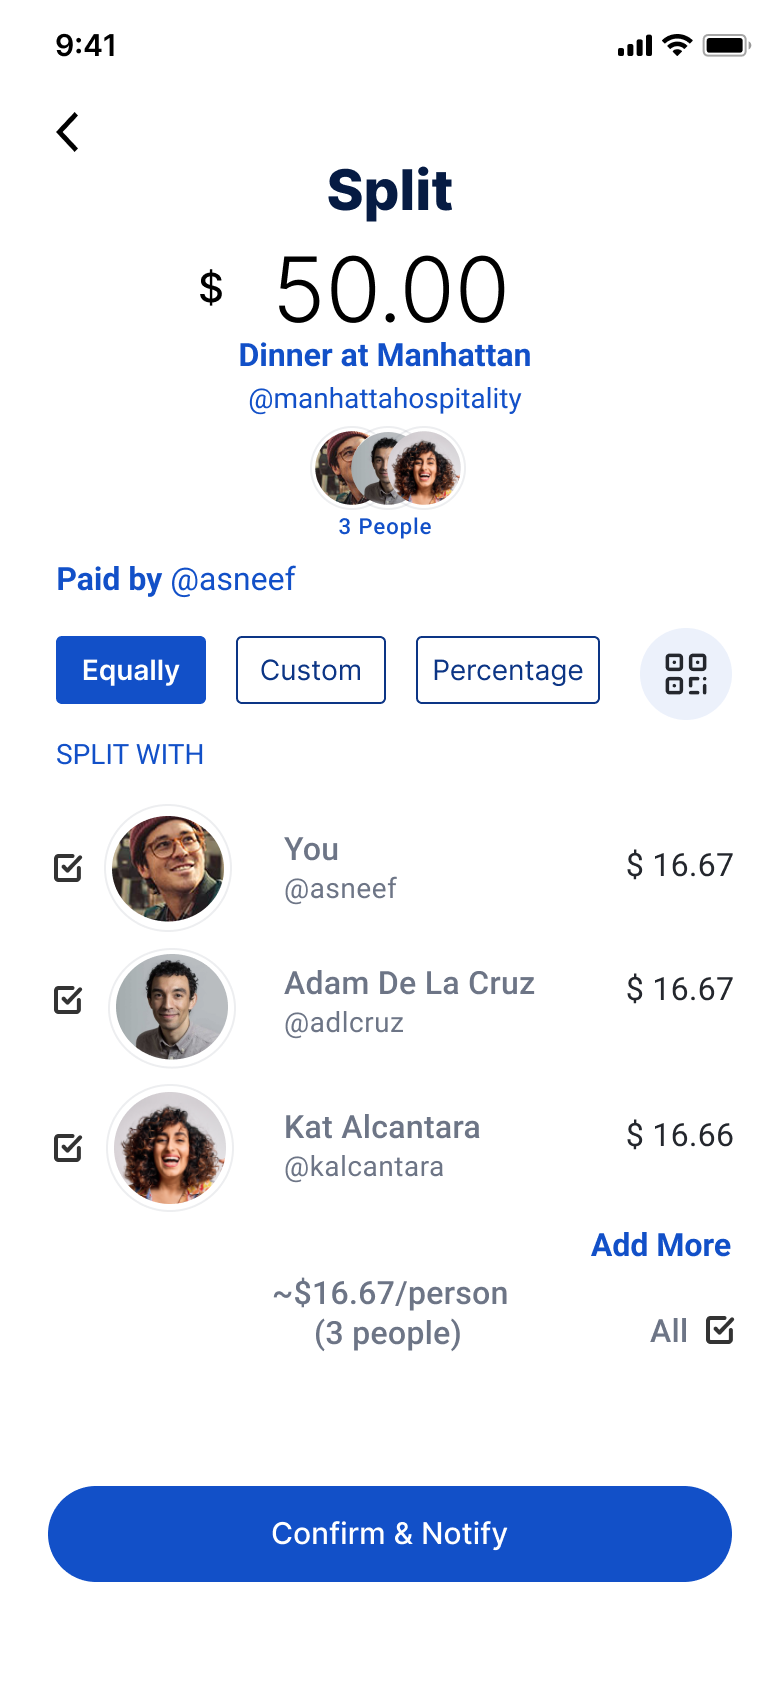Tap the Add More link

point(661,1245)
